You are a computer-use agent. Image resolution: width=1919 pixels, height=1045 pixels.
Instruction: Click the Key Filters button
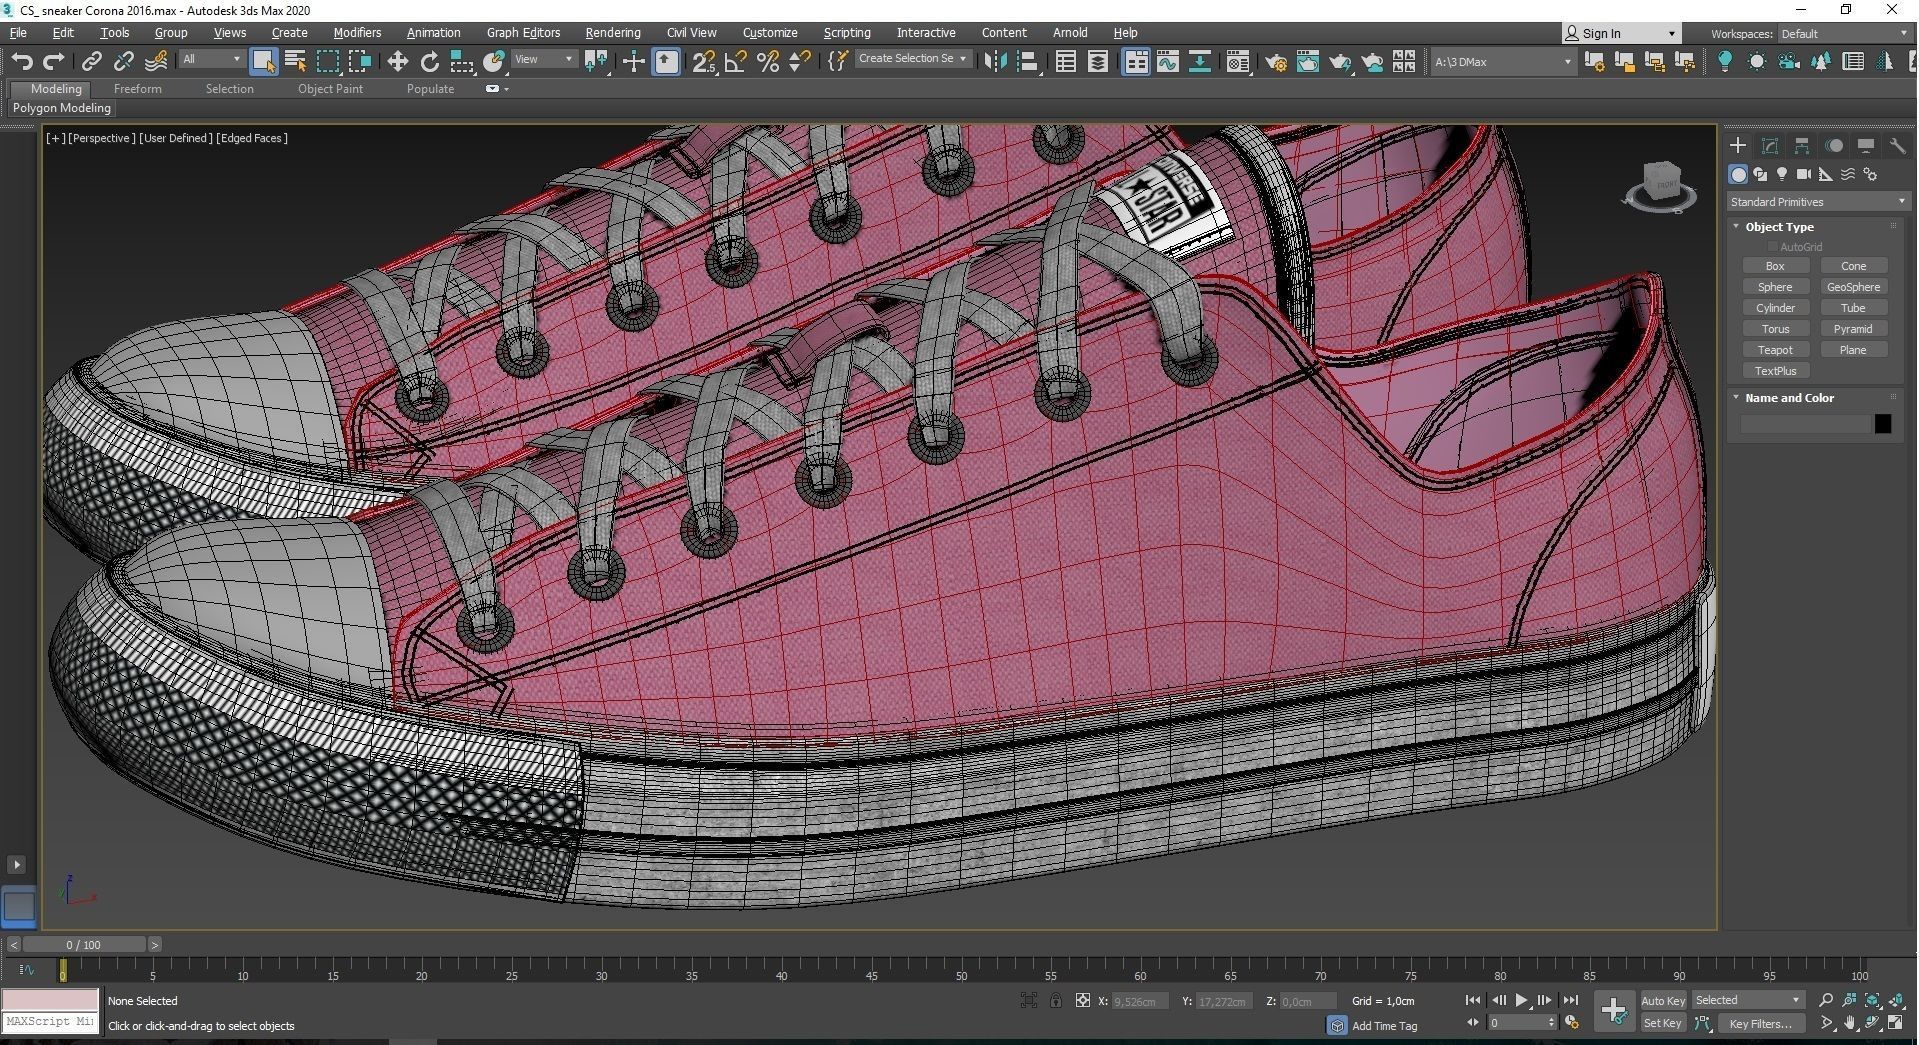click(1761, 1023)
